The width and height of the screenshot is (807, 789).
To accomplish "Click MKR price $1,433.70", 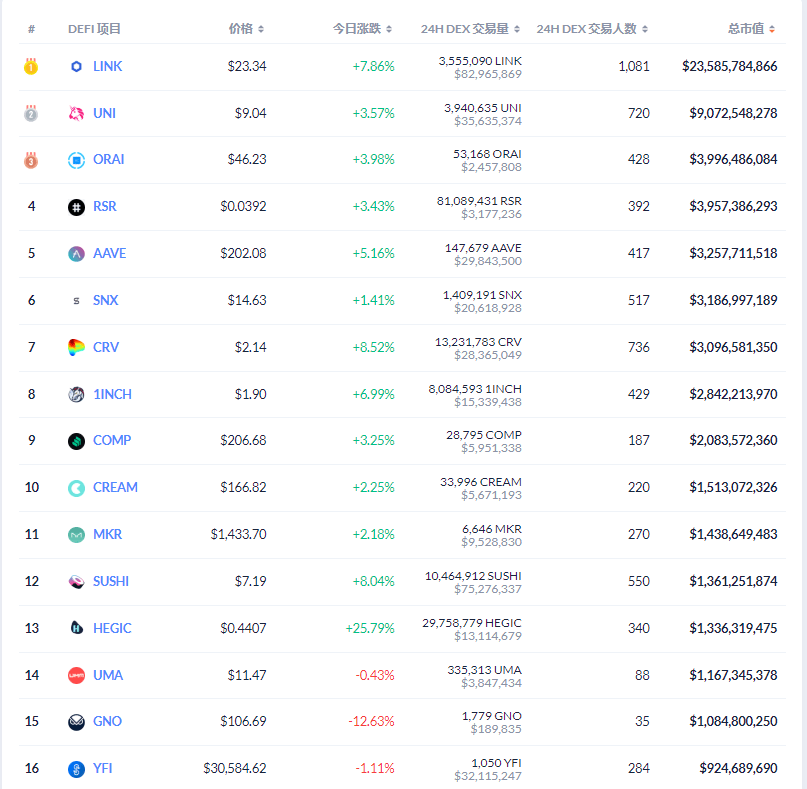I will pyautogui.click(x=238, y=534).
